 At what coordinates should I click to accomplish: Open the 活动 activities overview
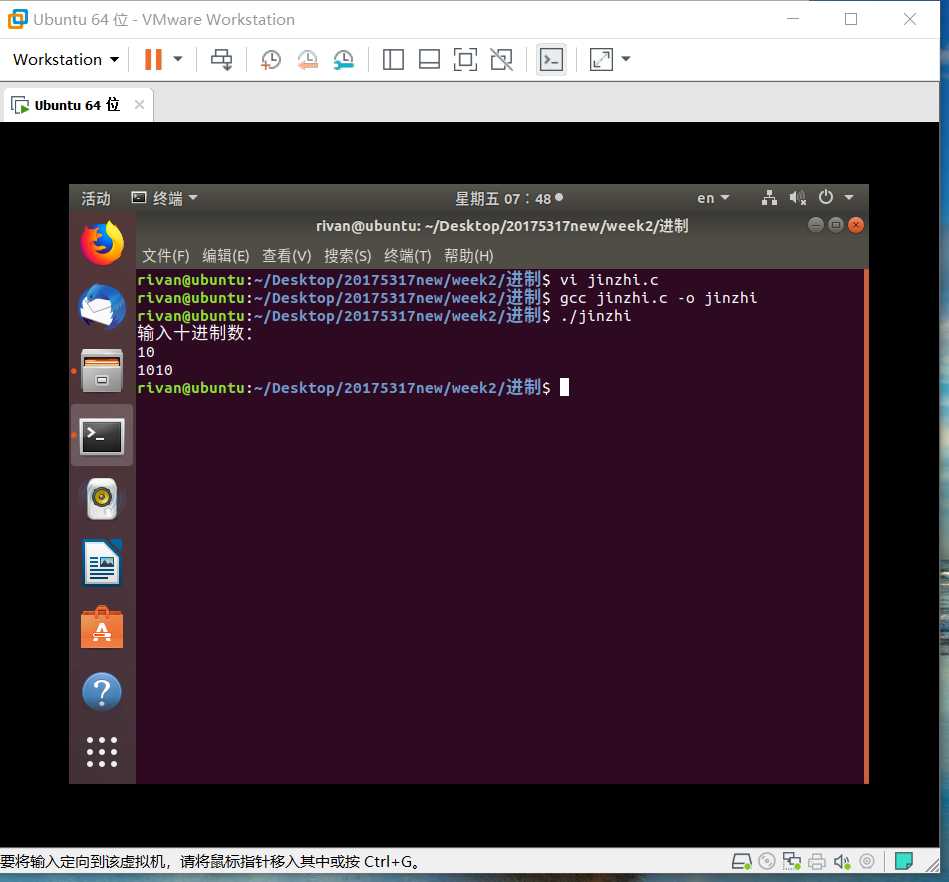click(x=96, y=198)
